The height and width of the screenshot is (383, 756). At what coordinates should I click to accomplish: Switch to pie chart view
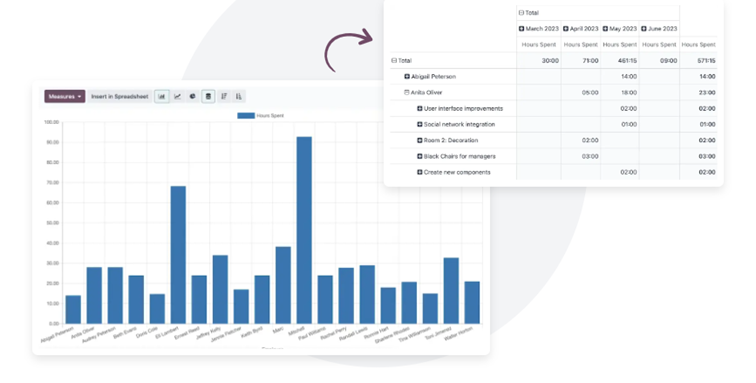(192, 96)
